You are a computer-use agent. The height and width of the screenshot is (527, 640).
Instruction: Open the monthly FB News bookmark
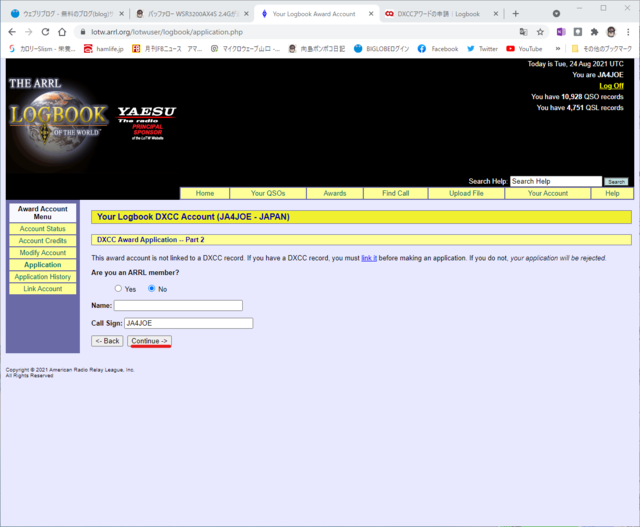pyautogui.click(x=167, y=49)
